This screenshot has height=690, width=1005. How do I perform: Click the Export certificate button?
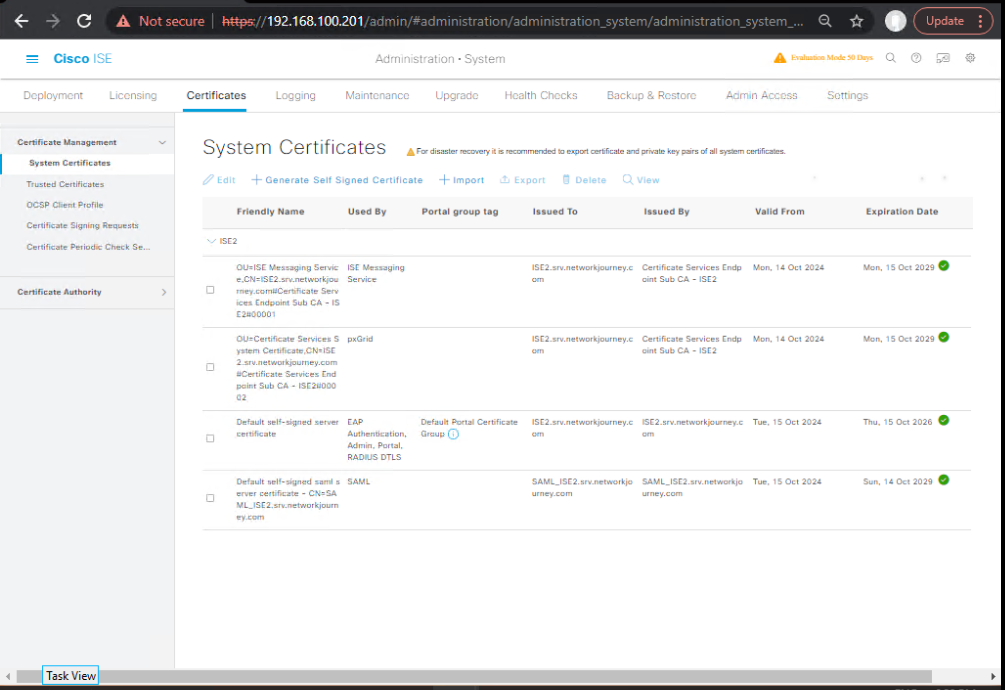pos(522,180)
